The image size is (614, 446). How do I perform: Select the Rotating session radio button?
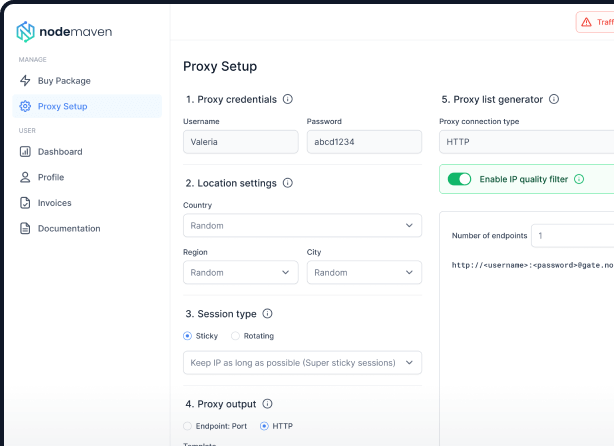[235, 336]
